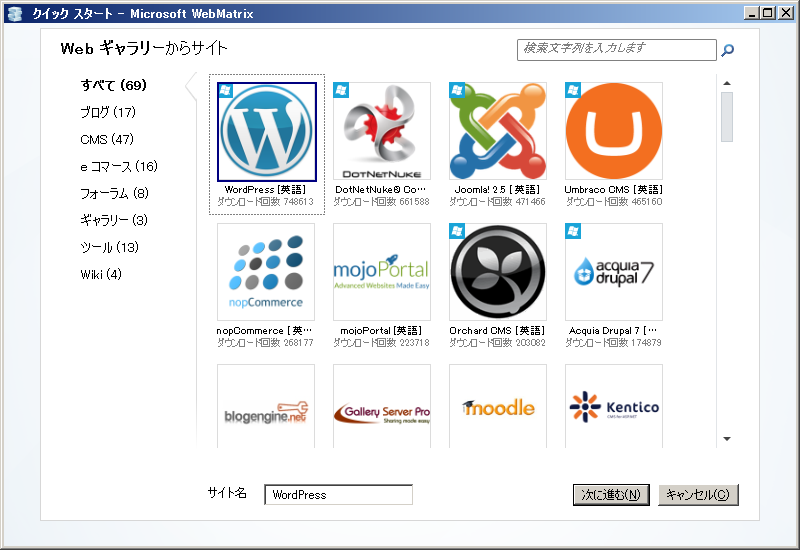
Task: Click the 'Joomla! 2.5 [英語]' caption
Action: point(497,190)
